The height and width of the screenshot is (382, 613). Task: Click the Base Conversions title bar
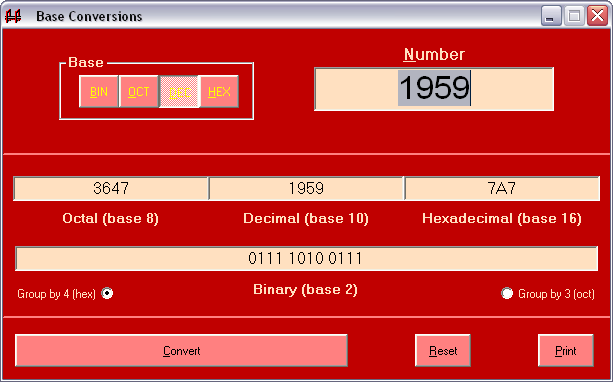[274, 16]
